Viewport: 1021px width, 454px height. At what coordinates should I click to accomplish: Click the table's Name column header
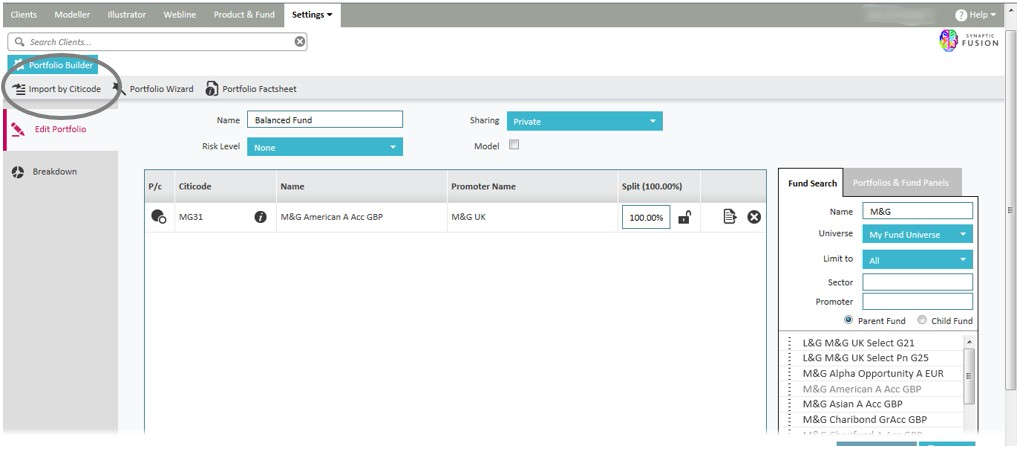click(361, 186)
